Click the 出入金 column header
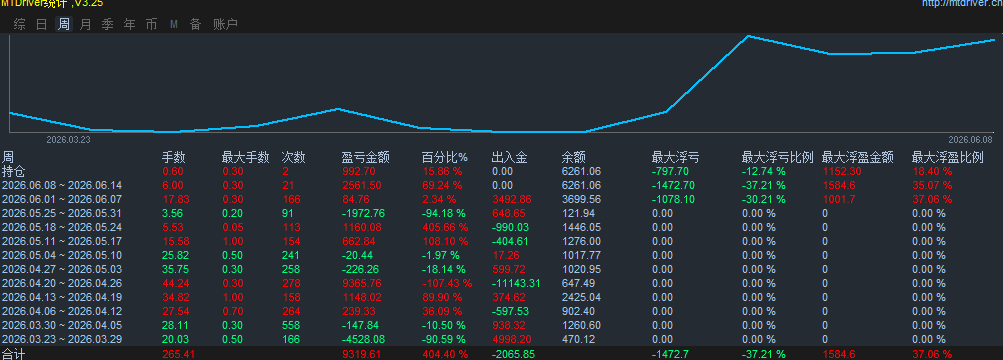 pos(510,157)
